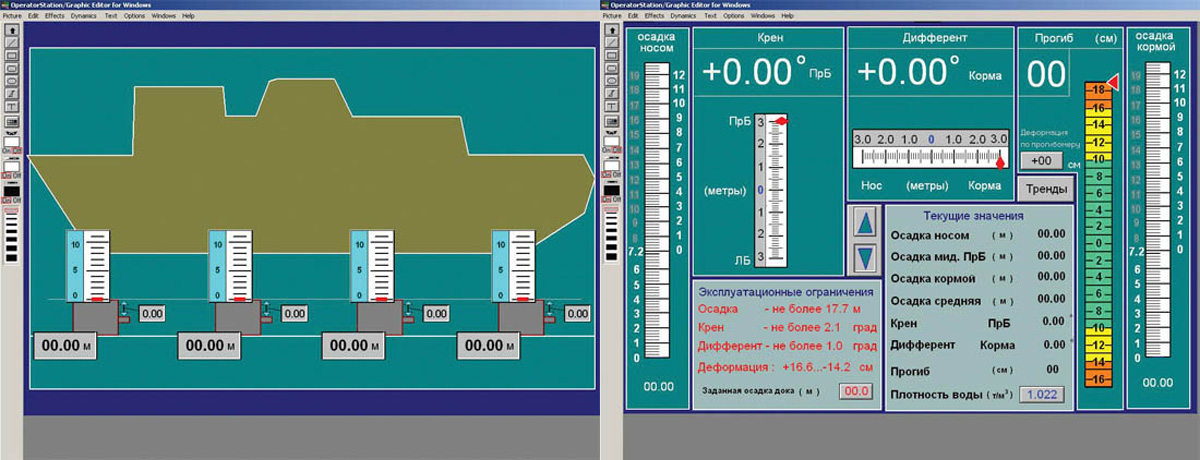This screenshot has width=1200, height=460.
Task: Pick the rectangle tool in ship drawing window
Action: click(x=11, y=56)
